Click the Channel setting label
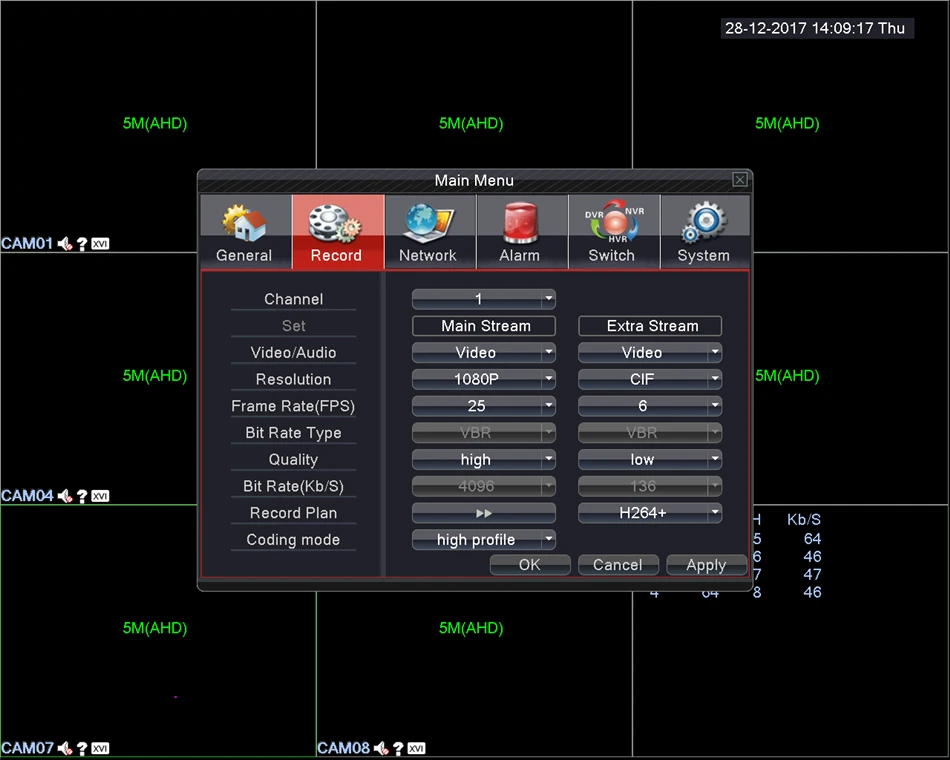Screen dimensions: 950x760 pos(293,299)
